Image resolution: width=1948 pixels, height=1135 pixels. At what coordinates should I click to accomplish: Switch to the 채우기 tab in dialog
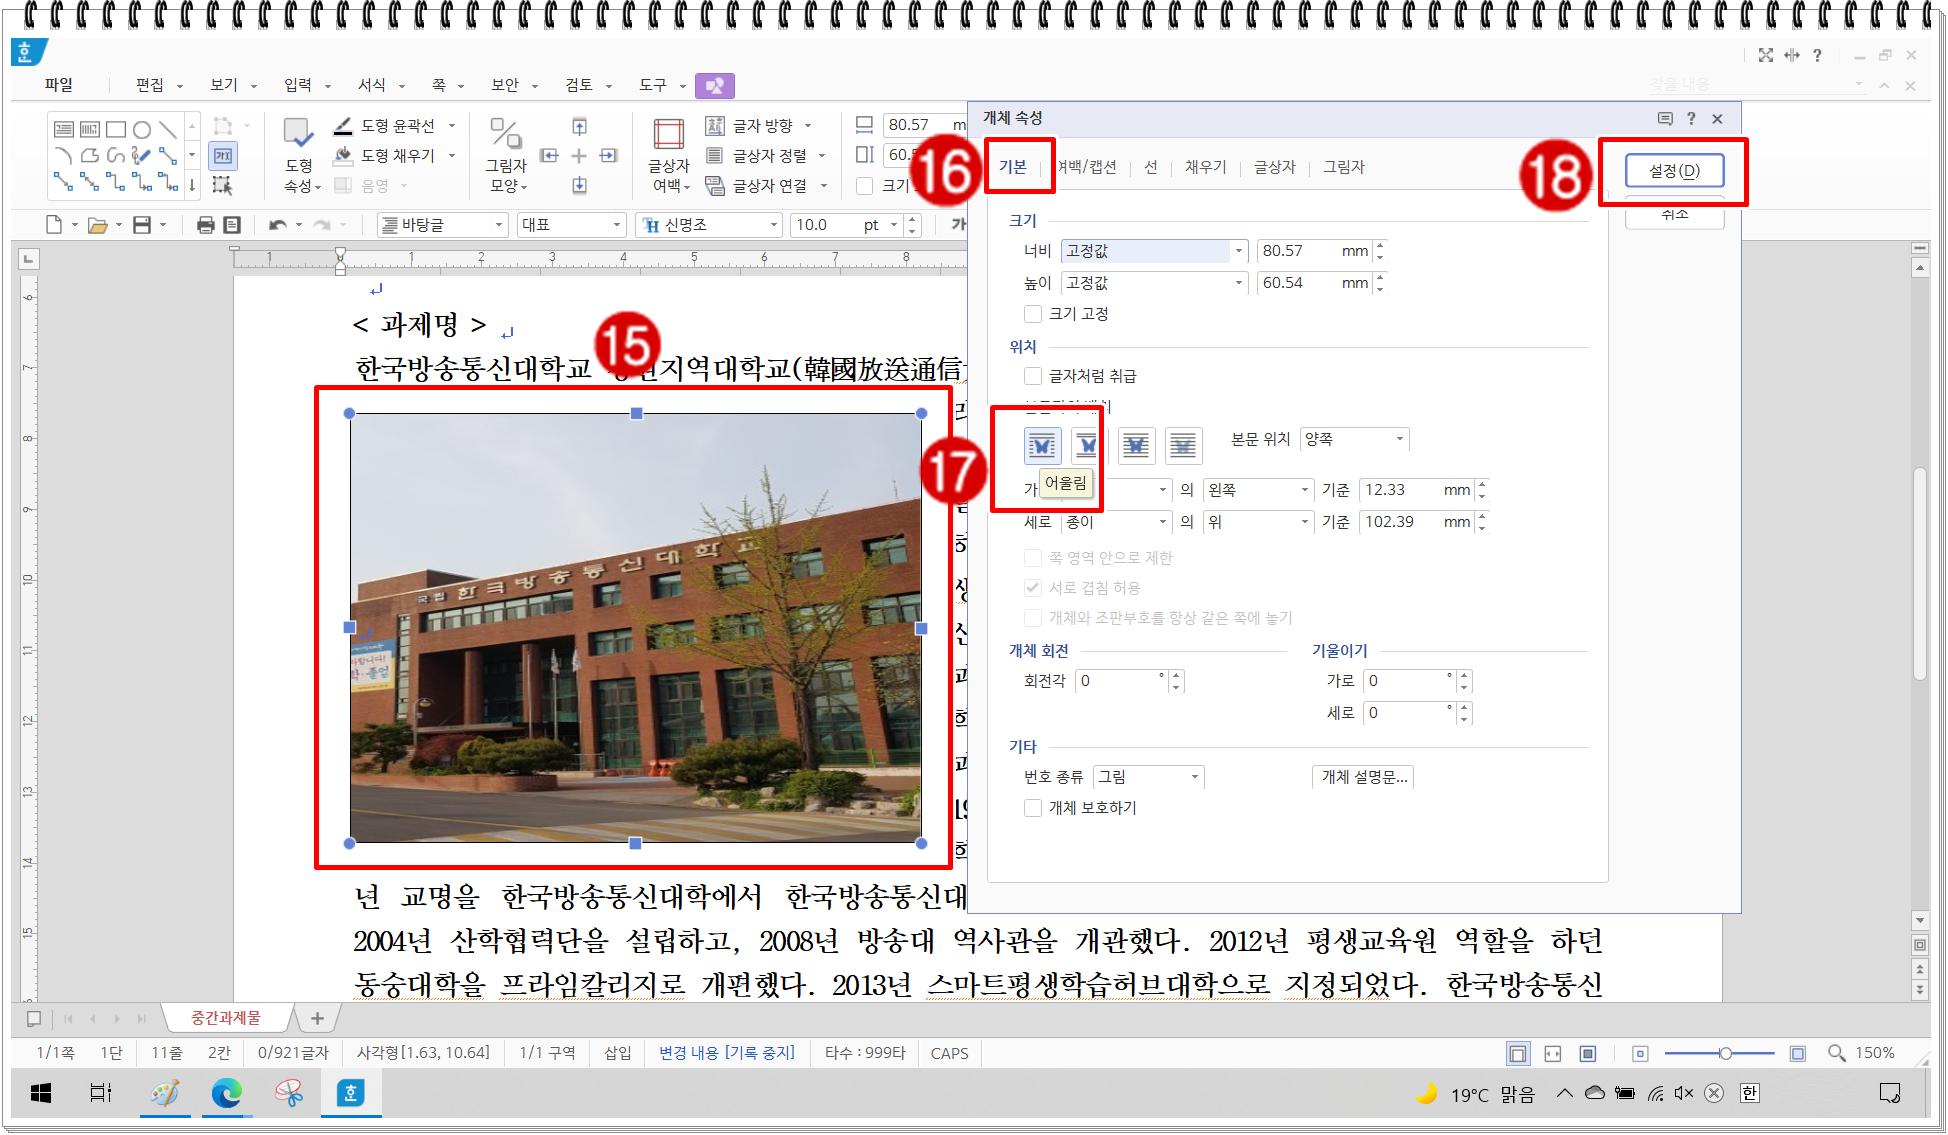click(x=1206, y=168)
